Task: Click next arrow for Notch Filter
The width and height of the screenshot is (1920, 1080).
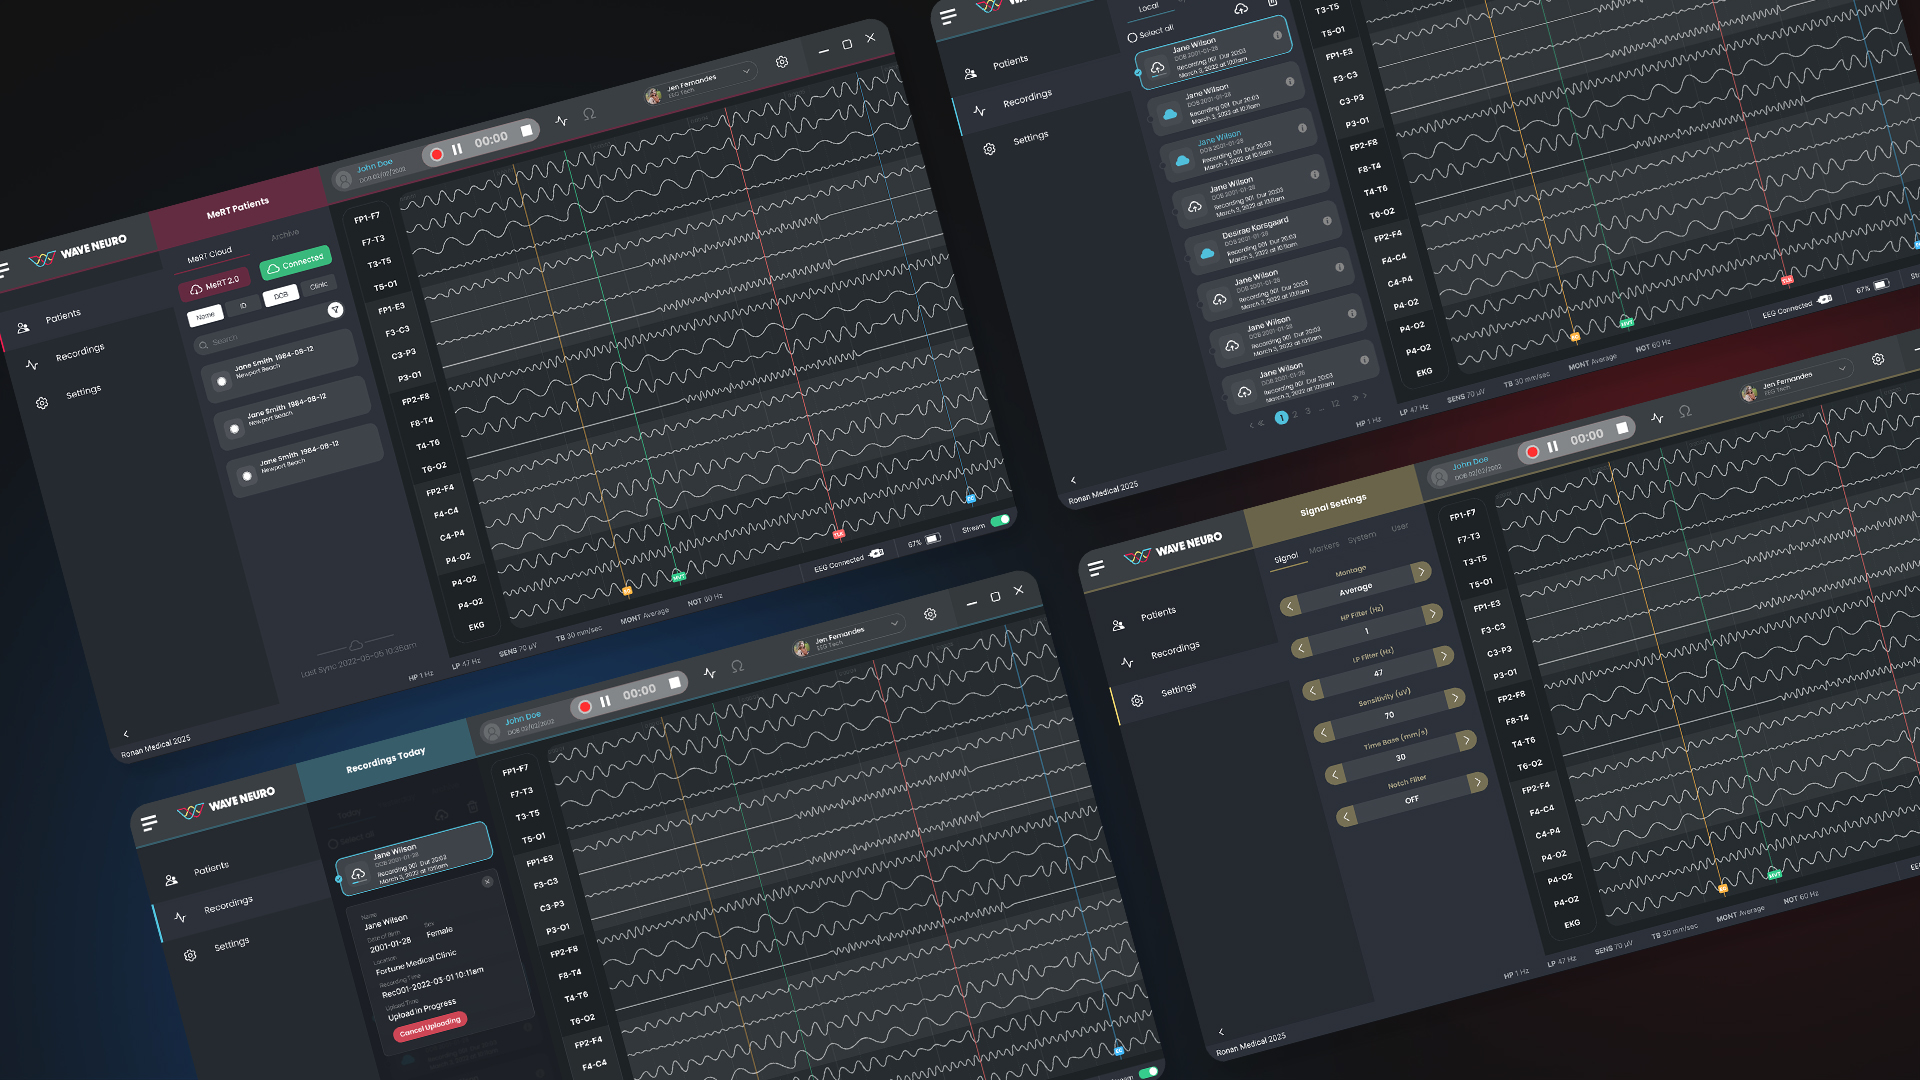Action: click(1477, 782)
